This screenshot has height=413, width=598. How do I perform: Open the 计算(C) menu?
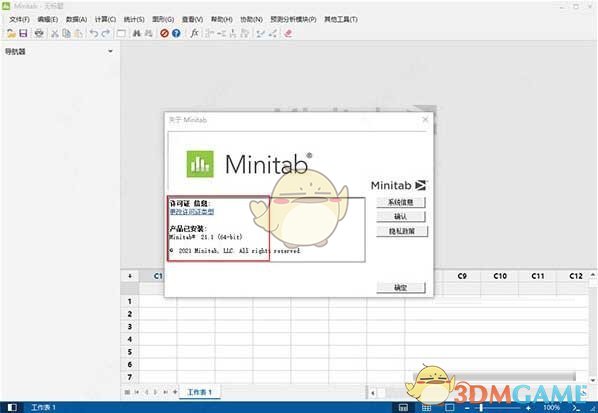[105, 19]
